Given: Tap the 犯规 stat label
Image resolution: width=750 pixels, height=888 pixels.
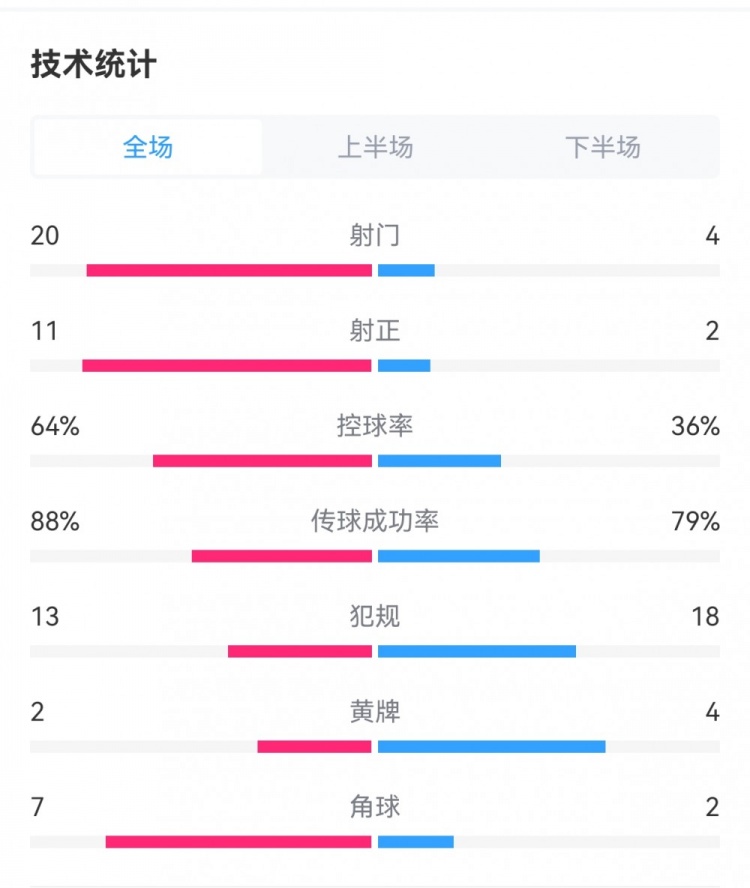Looking at the screenshot, I should [375, 616].
